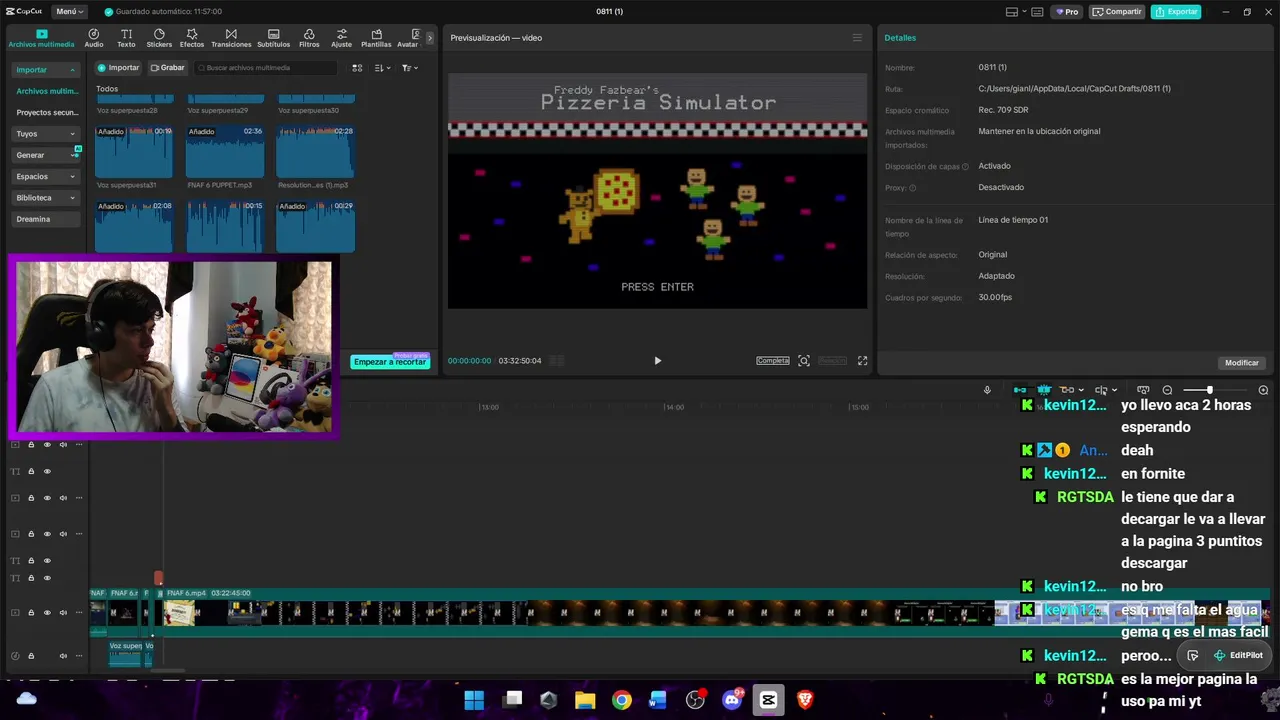
Task: Open the Stickers tab
Action: click(159, 38)
